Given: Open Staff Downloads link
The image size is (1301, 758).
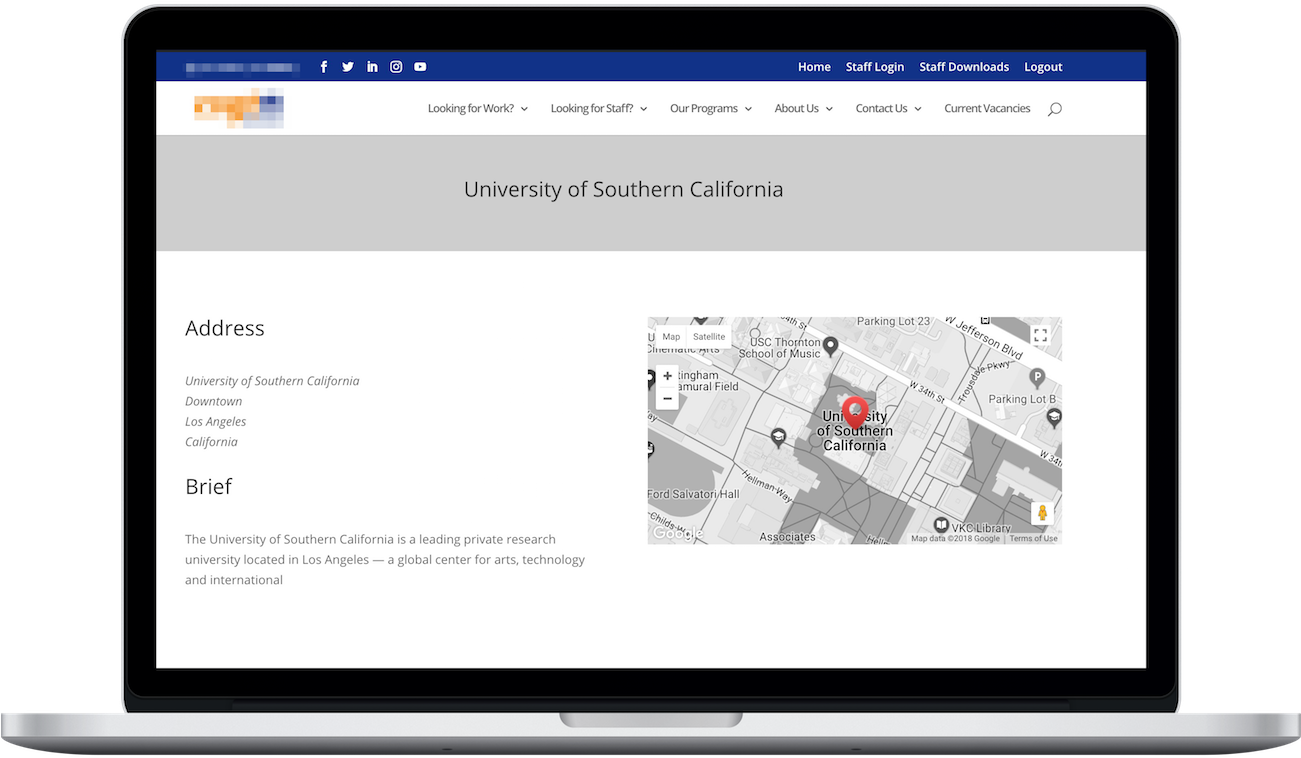Looking at the screenshot, I should [964, 67].
